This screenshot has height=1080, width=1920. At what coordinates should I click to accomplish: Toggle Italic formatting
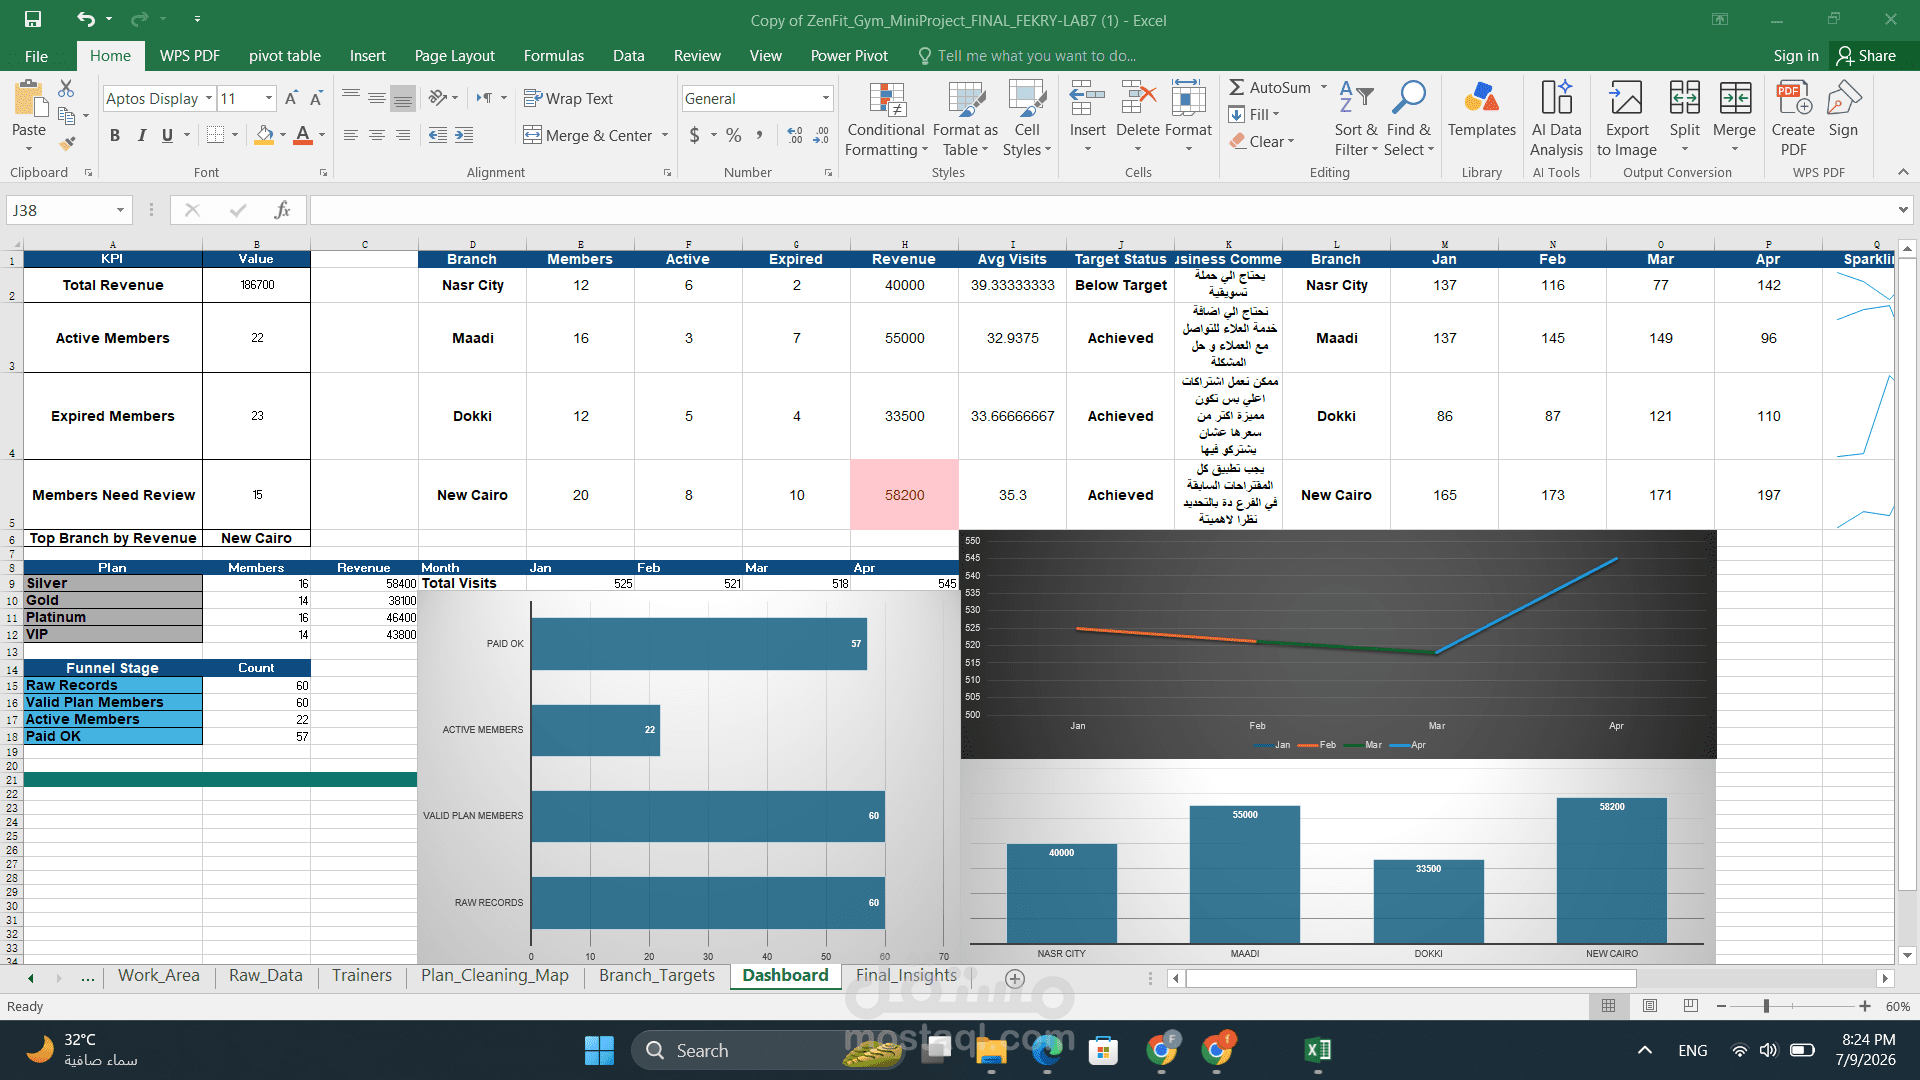141,135
